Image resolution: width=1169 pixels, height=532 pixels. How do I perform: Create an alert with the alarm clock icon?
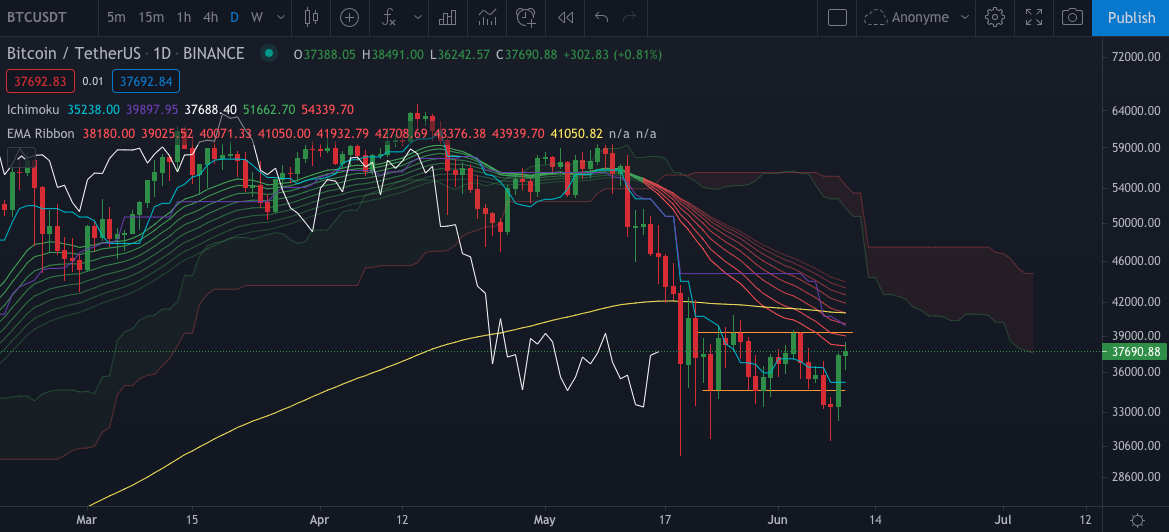[526, 17]
